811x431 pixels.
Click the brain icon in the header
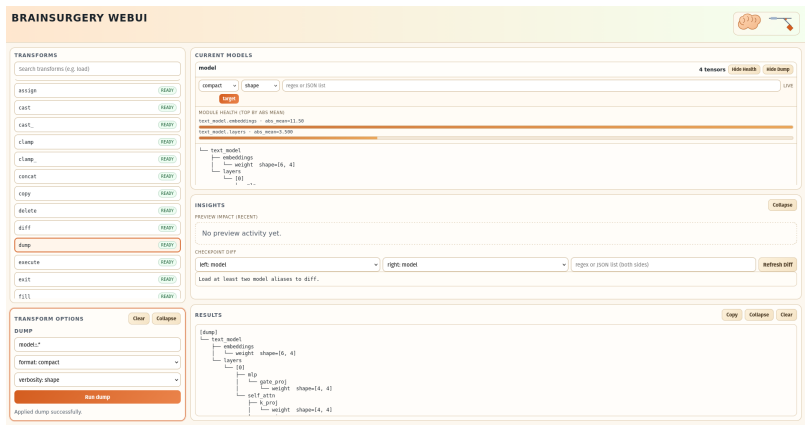(x=749, y=23)
